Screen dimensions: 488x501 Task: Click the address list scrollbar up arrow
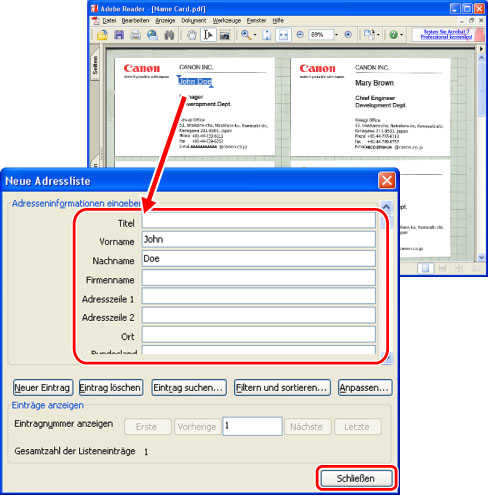386,207
